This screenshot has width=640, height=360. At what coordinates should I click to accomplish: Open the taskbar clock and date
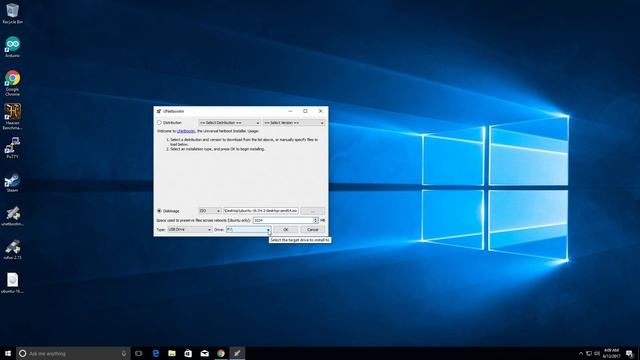click(x=611, y=353)
